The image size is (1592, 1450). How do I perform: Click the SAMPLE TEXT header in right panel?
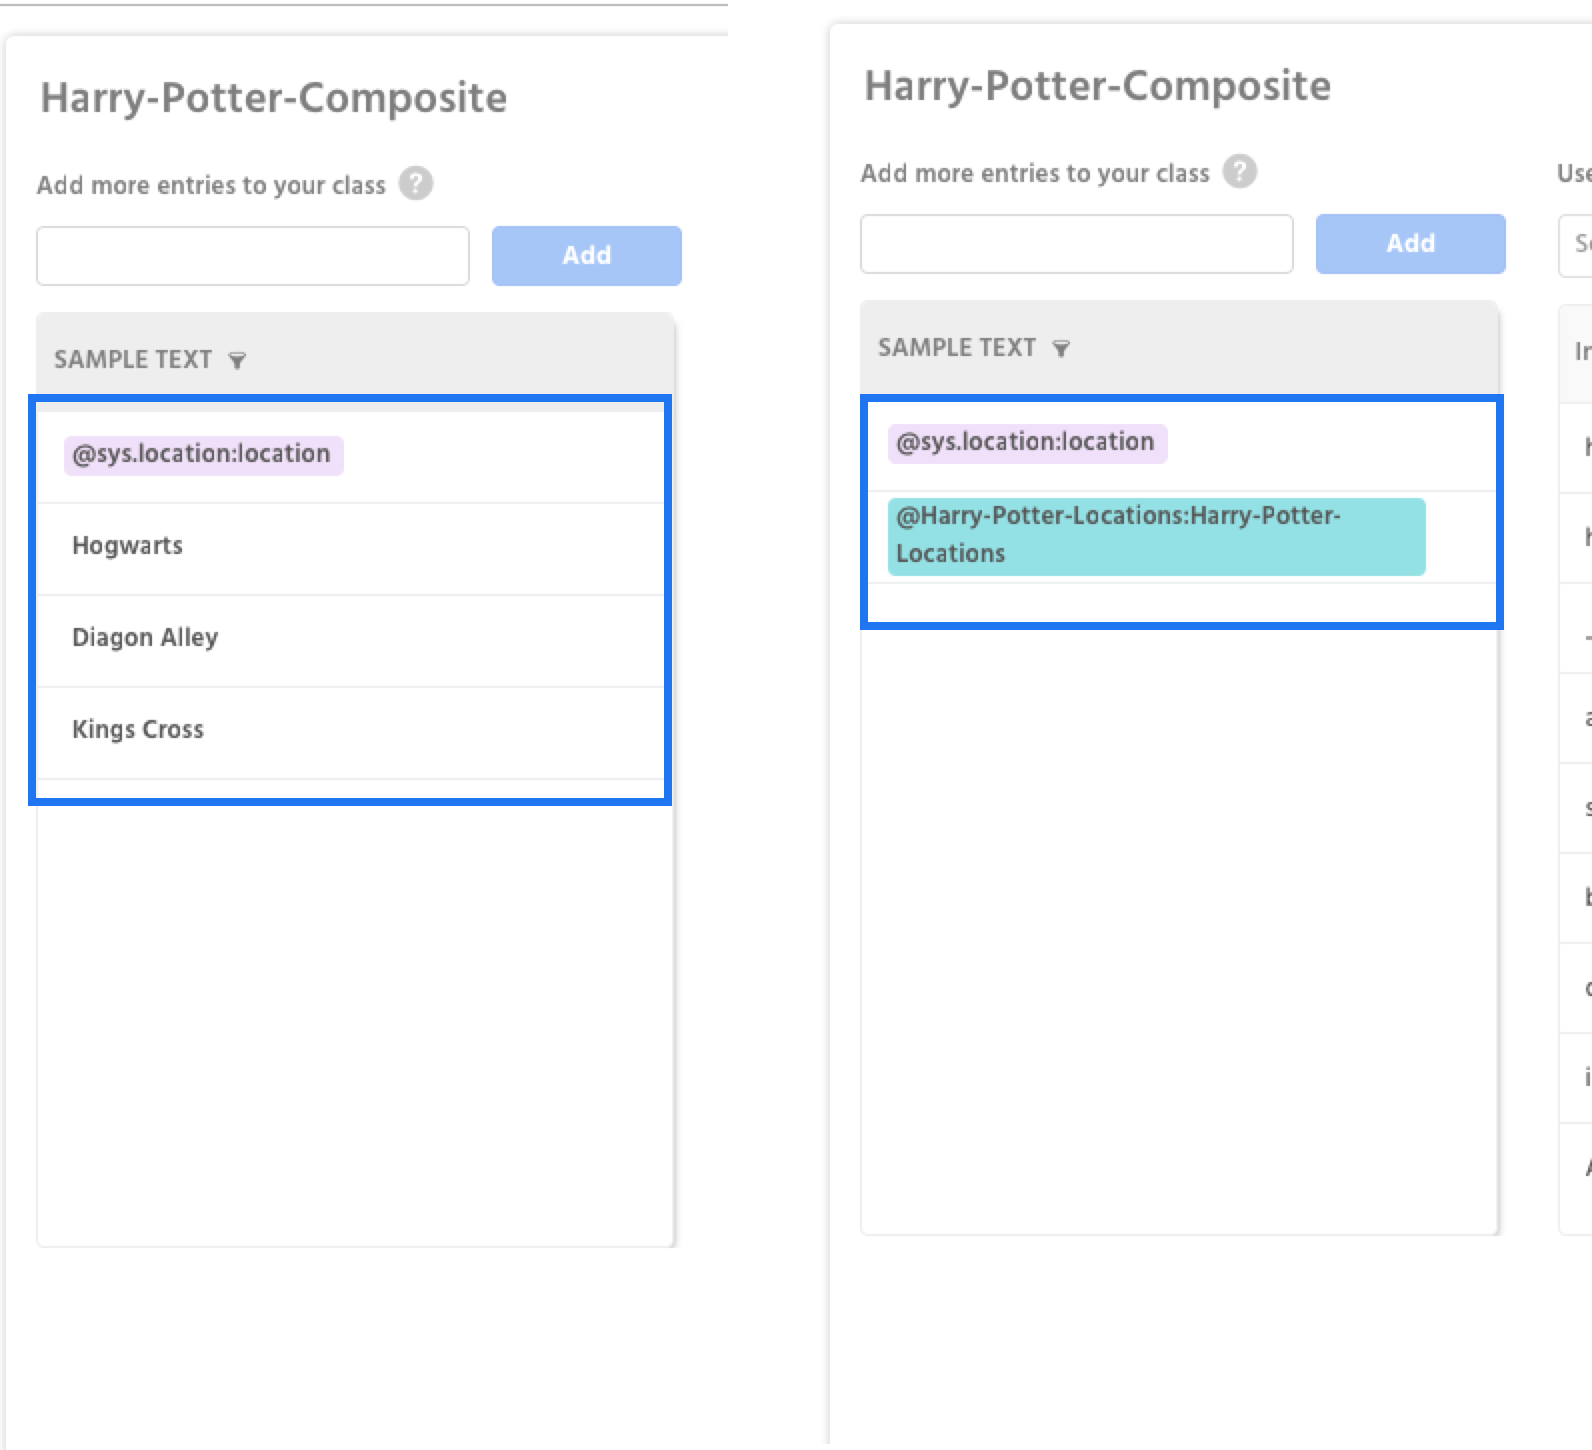point(957,348)
